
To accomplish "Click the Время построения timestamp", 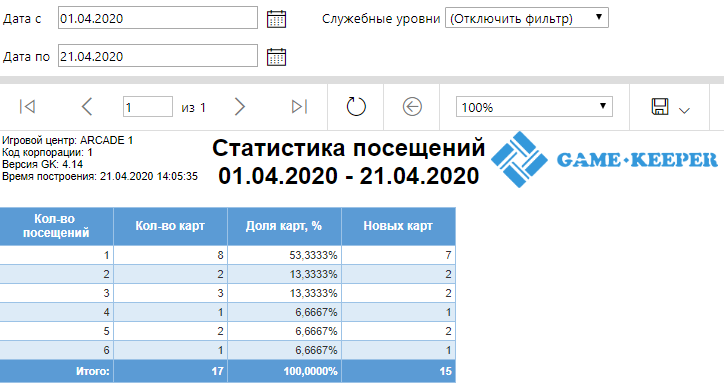I will click(x=100, y=176).
